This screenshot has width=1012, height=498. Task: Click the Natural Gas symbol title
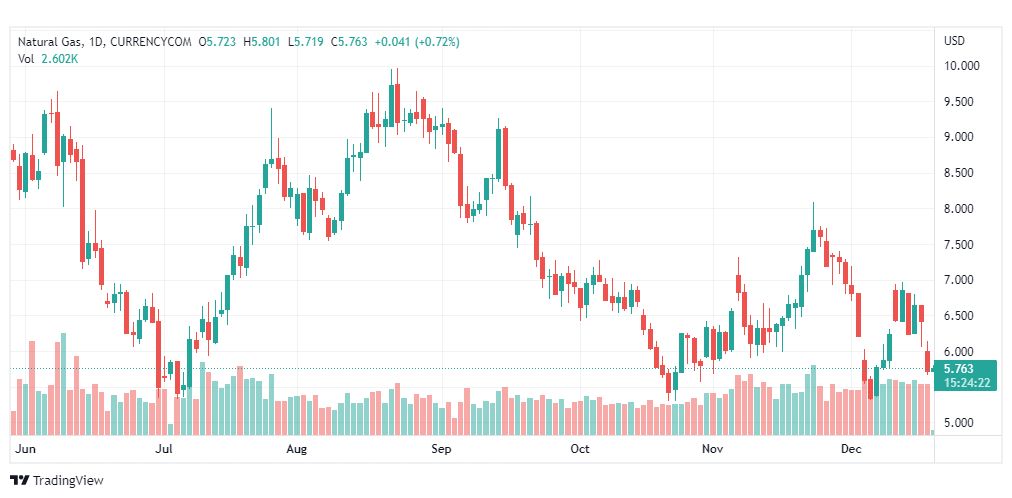pos(59,42)
